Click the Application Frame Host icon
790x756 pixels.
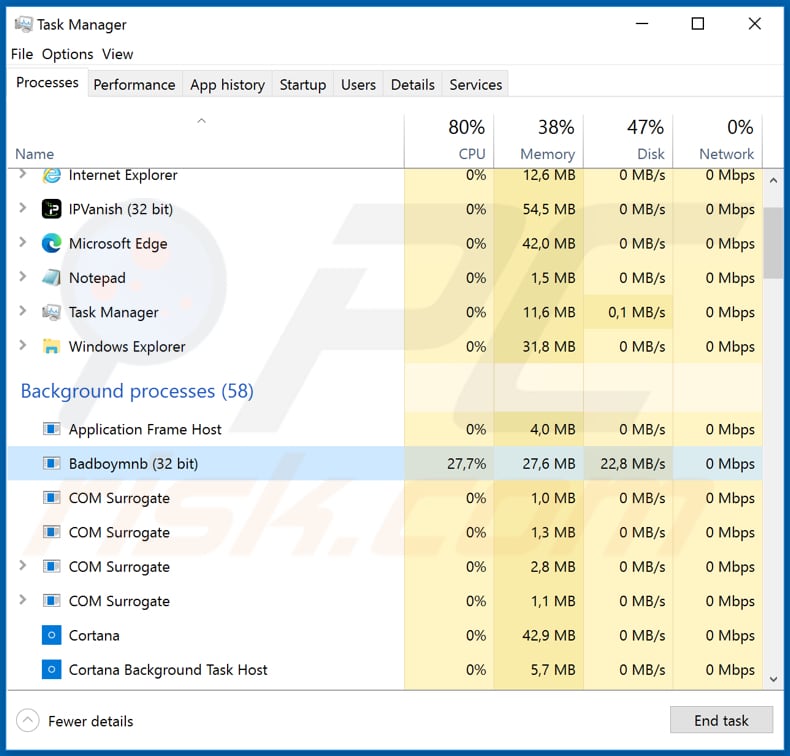click(x=51, y=429)
